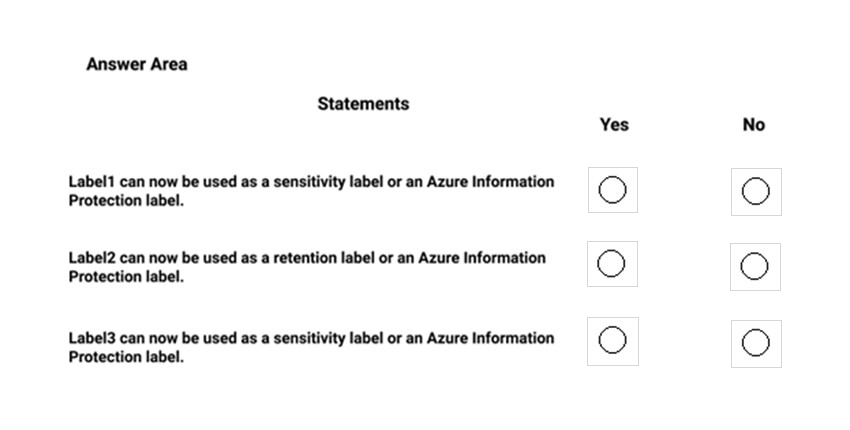Image resolution: width=850 pixels, height=430 pixels.
Task: Select No for the Label1 statement
Action: (756, 191)
